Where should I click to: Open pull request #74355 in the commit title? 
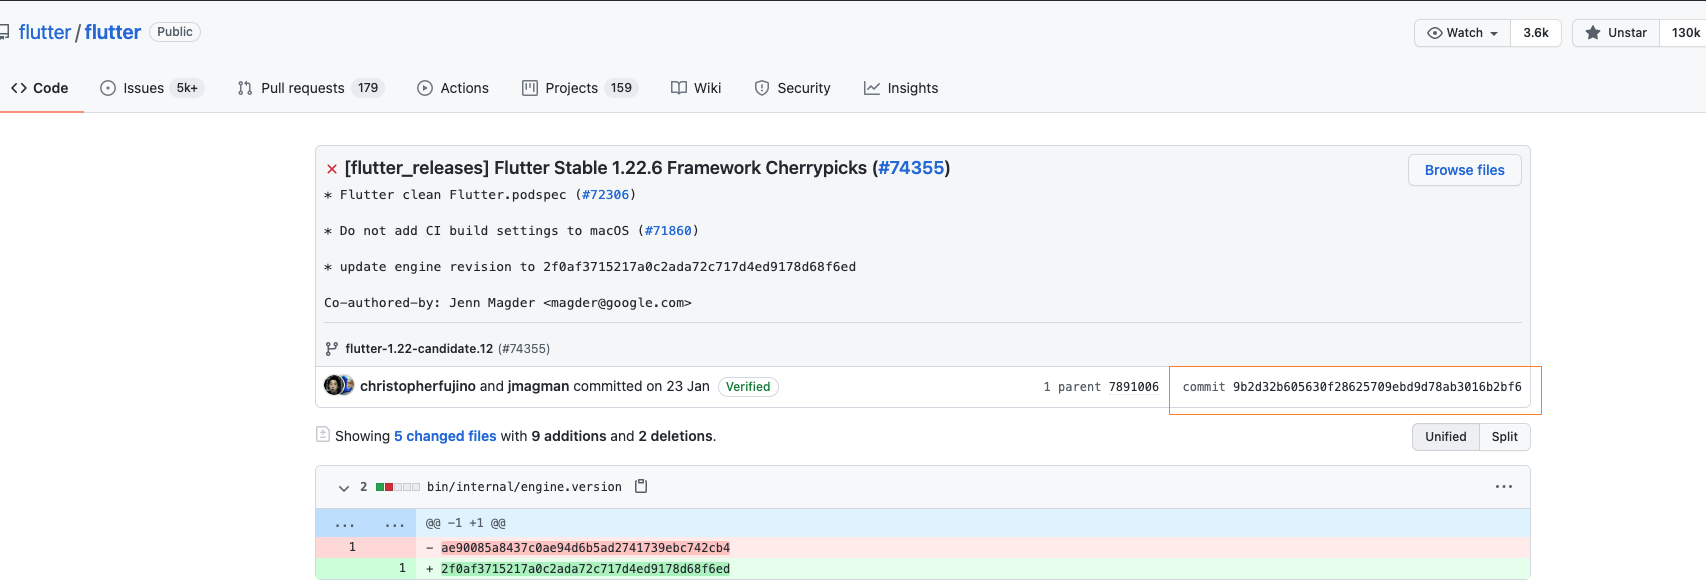pos(911,168)
